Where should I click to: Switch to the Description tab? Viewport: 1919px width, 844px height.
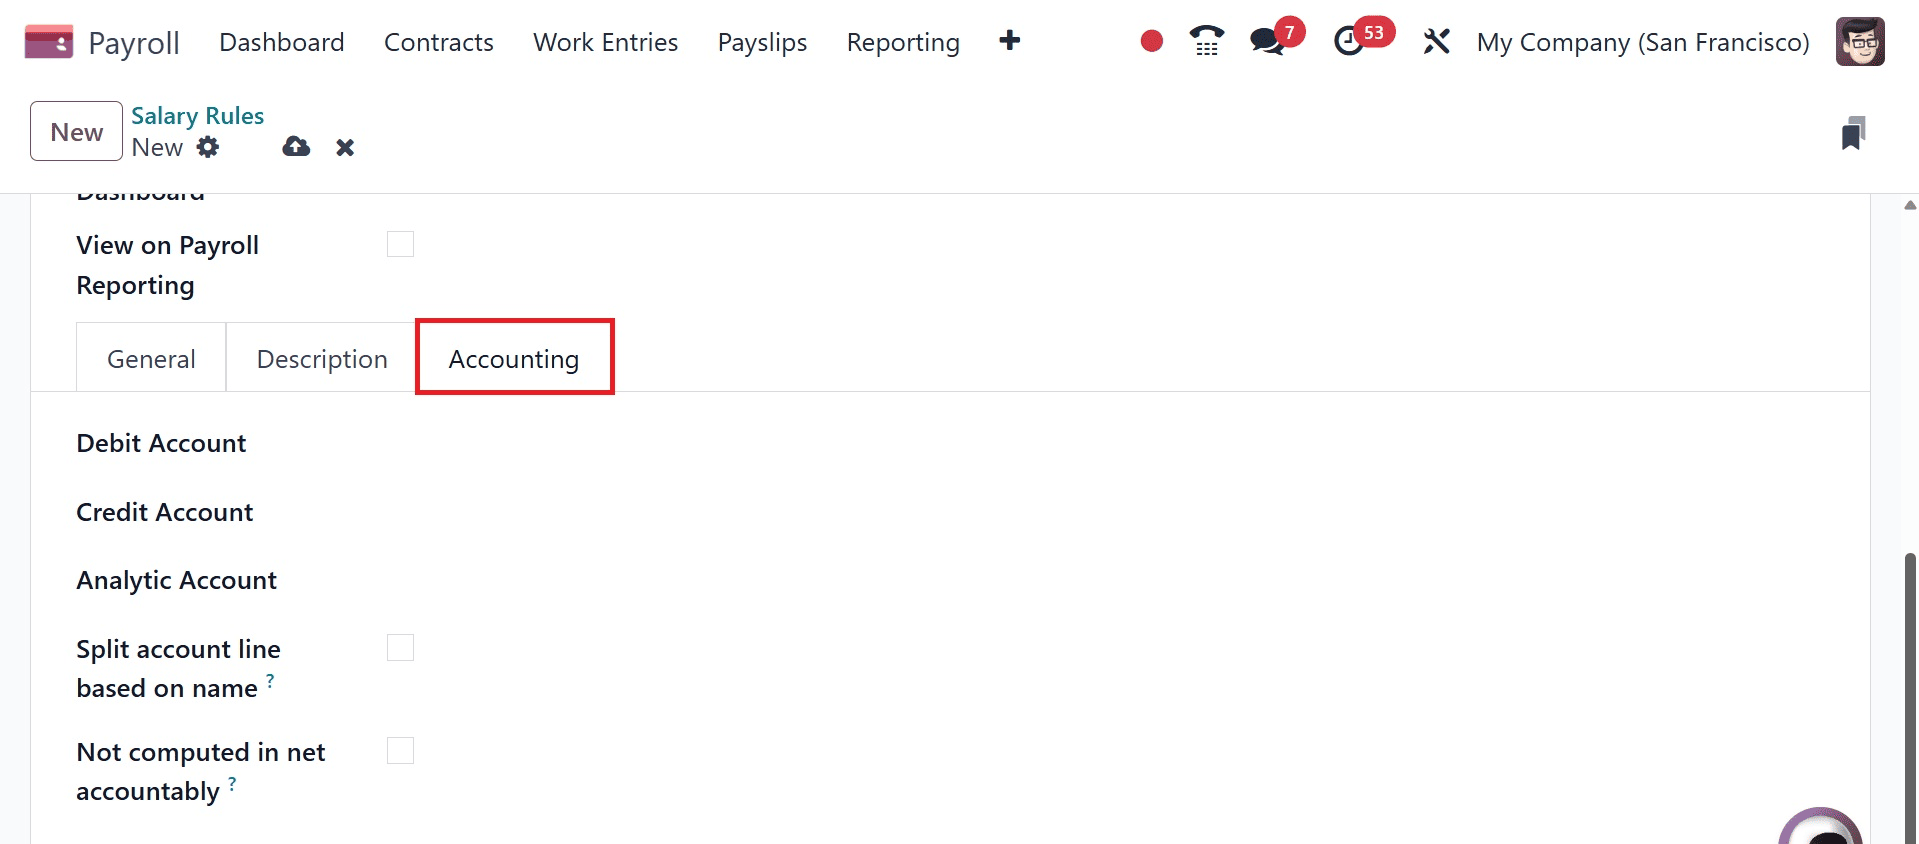point(322,358)
